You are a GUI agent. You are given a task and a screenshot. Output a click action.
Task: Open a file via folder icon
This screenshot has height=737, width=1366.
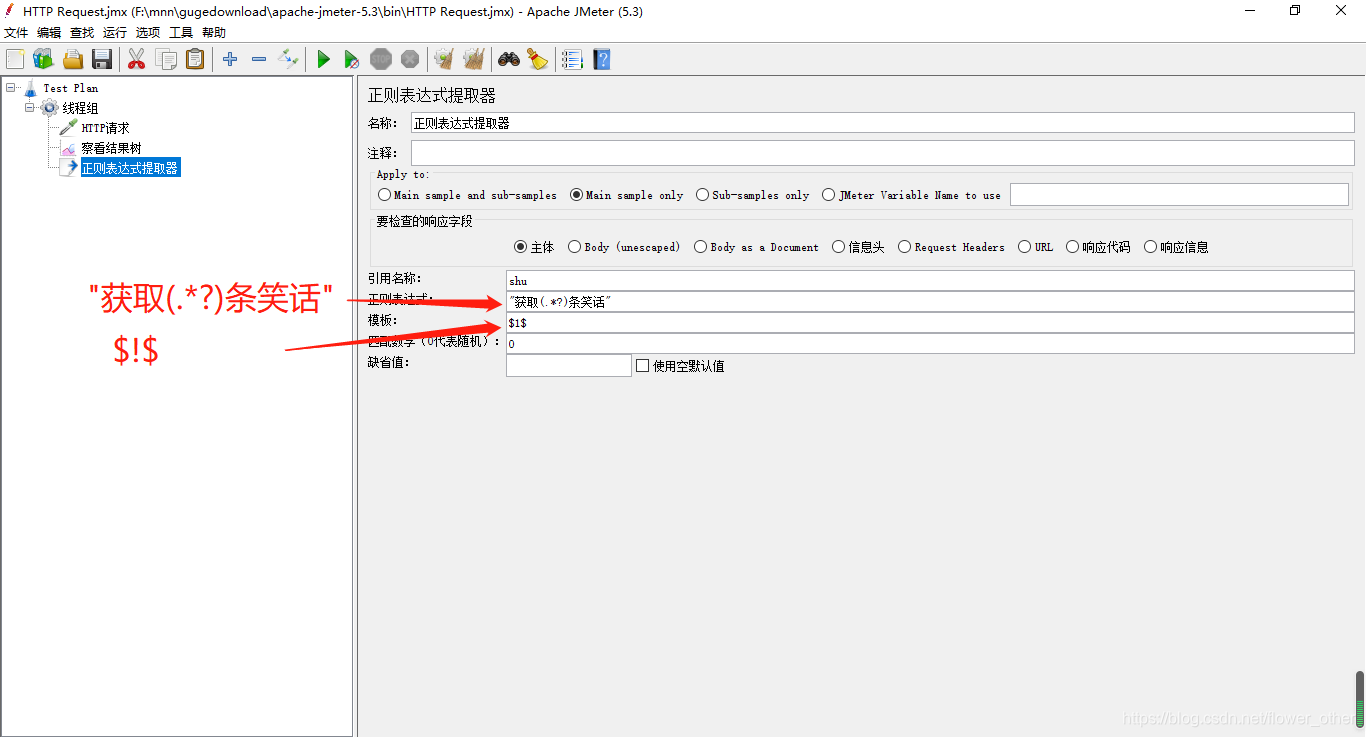(73, 60)
